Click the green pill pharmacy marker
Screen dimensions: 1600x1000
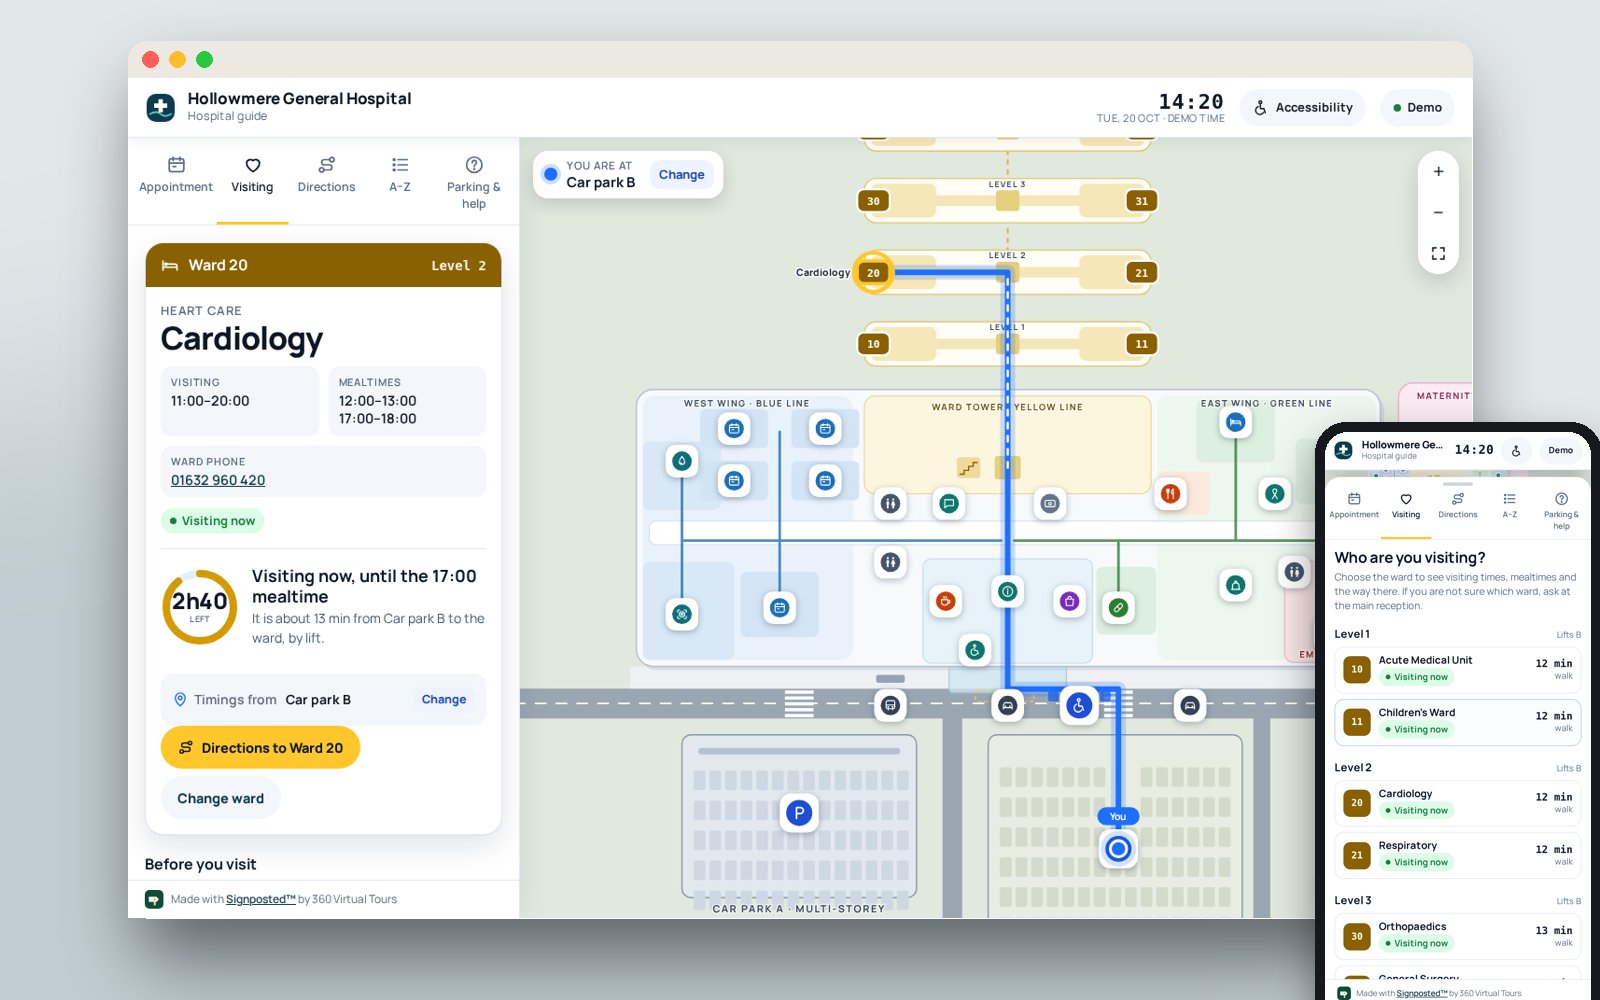pos(1118,607)
